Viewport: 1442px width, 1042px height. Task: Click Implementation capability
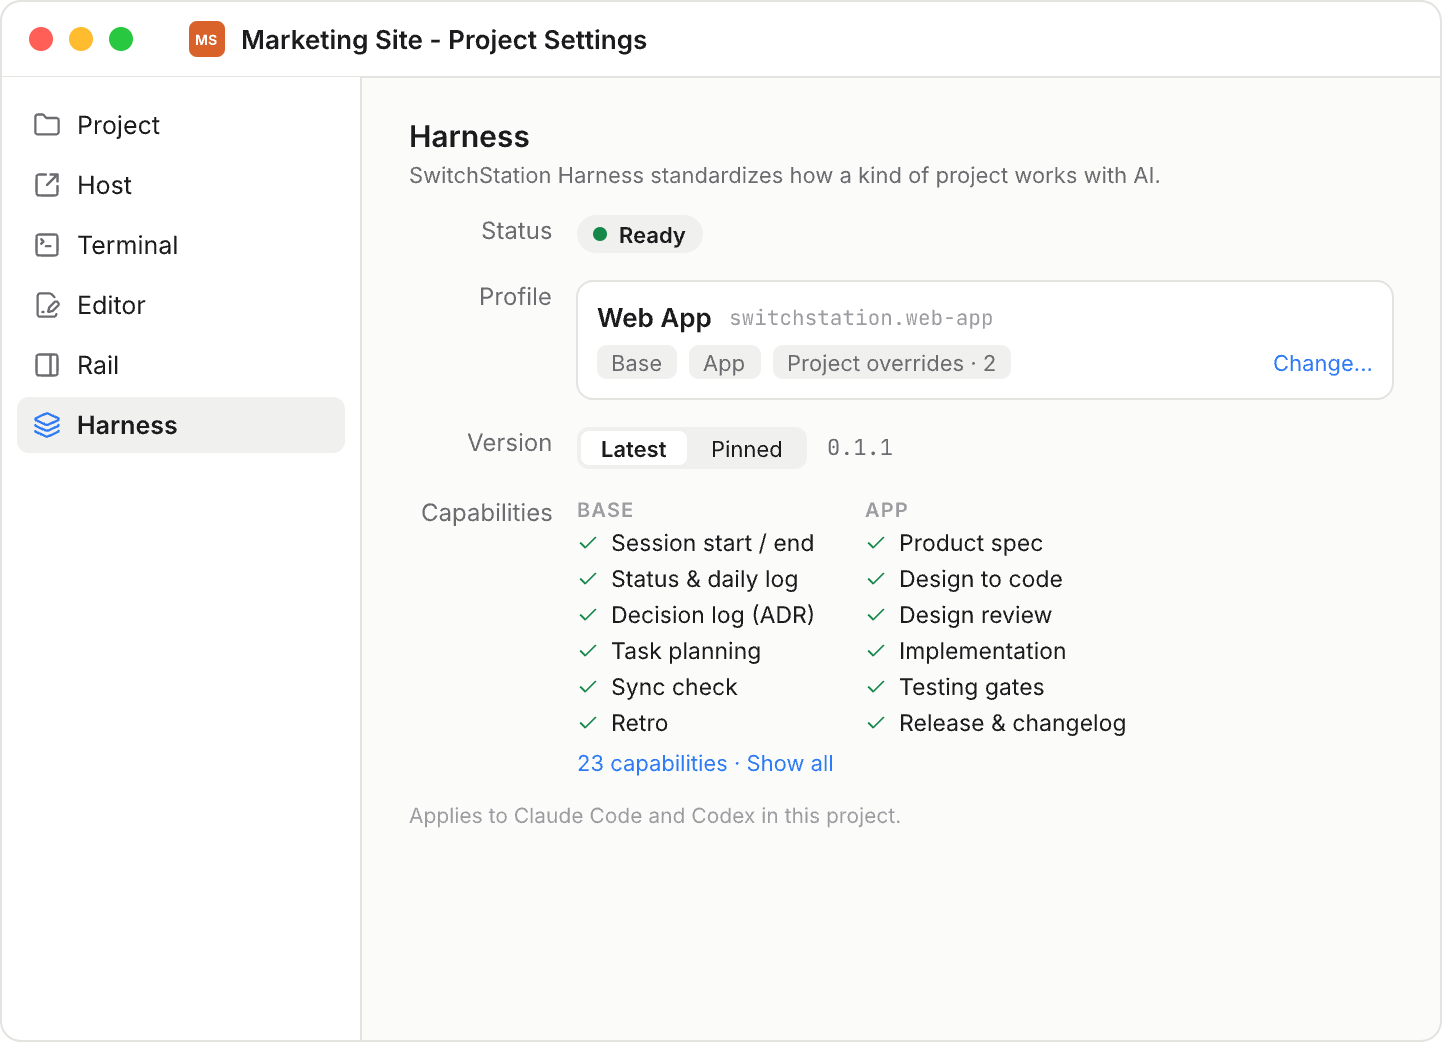[982, 651]
